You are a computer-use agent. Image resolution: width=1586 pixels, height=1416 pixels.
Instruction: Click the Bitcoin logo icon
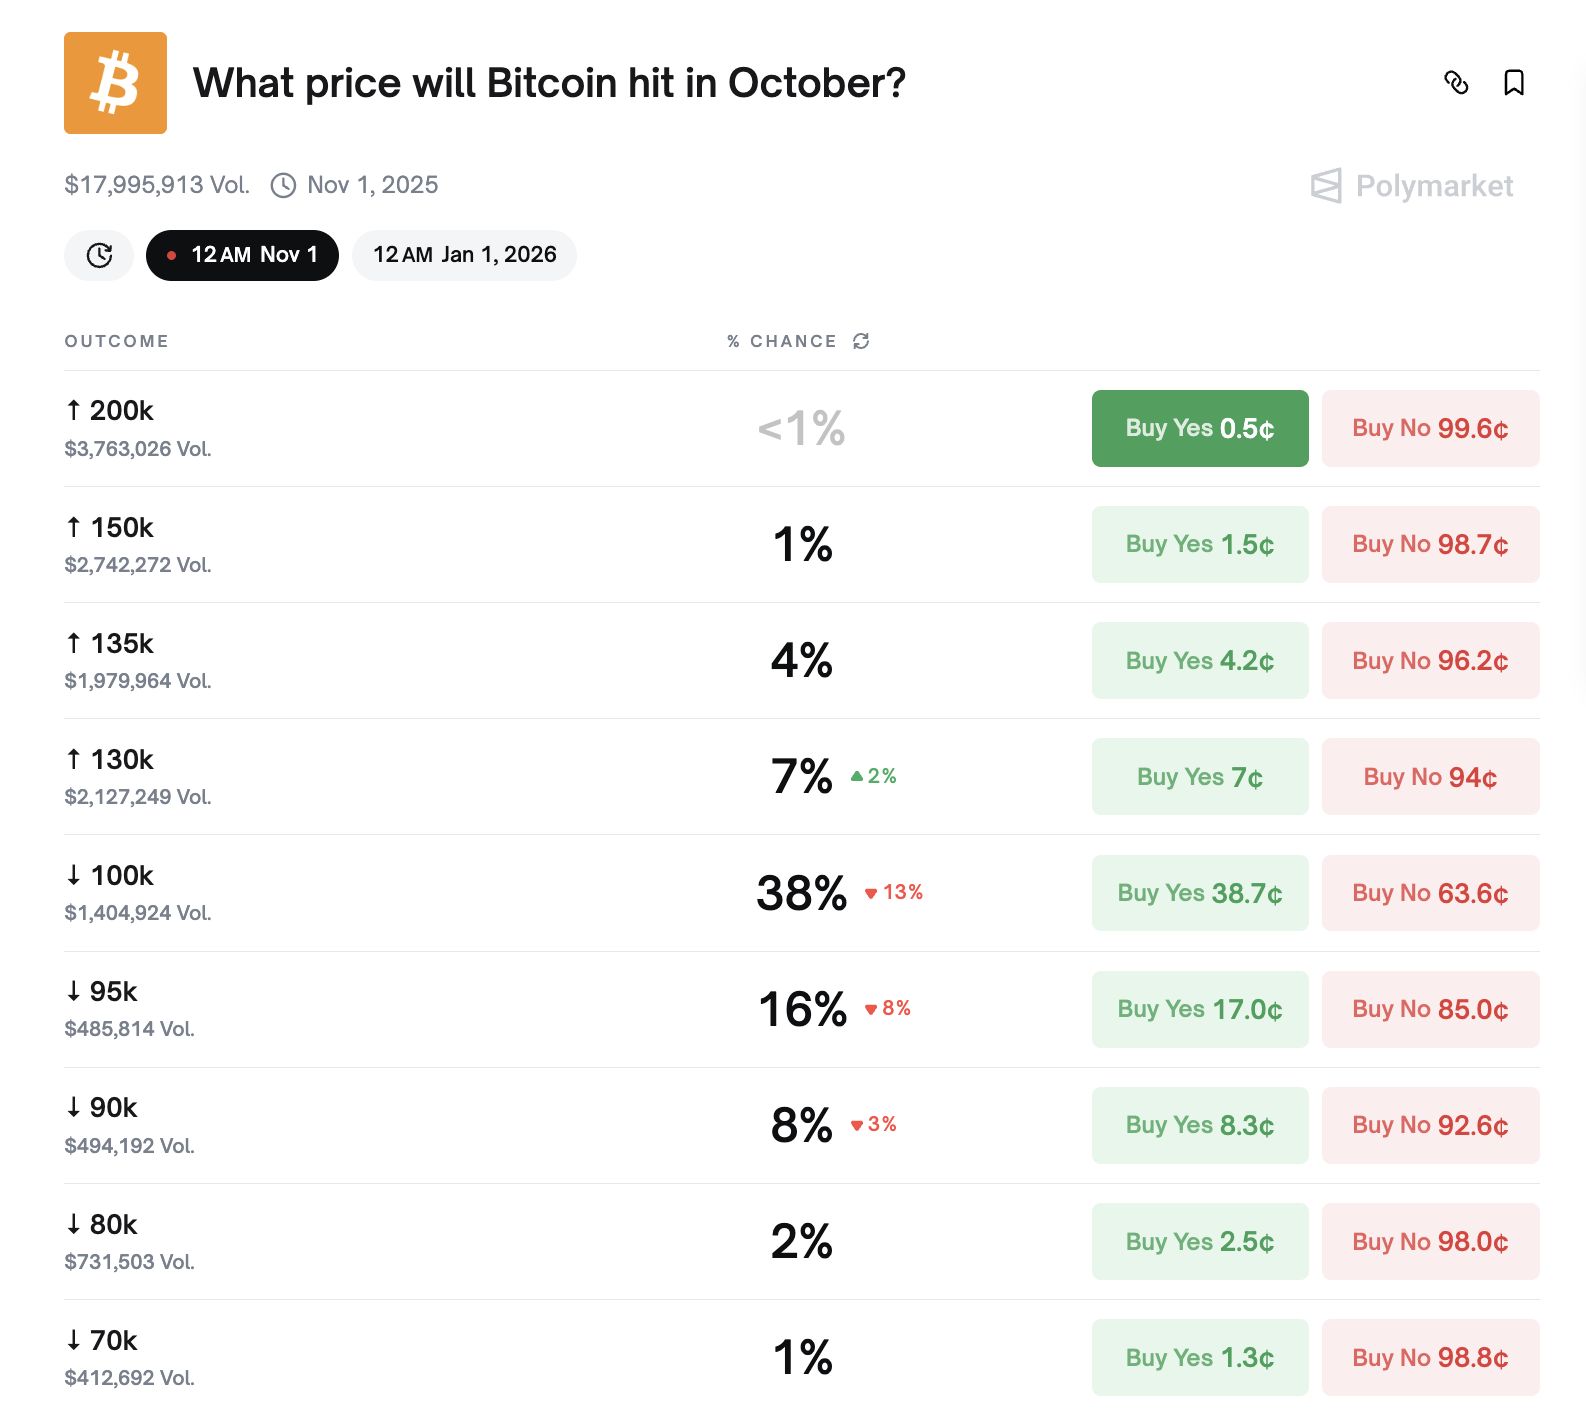pos(115,83)
